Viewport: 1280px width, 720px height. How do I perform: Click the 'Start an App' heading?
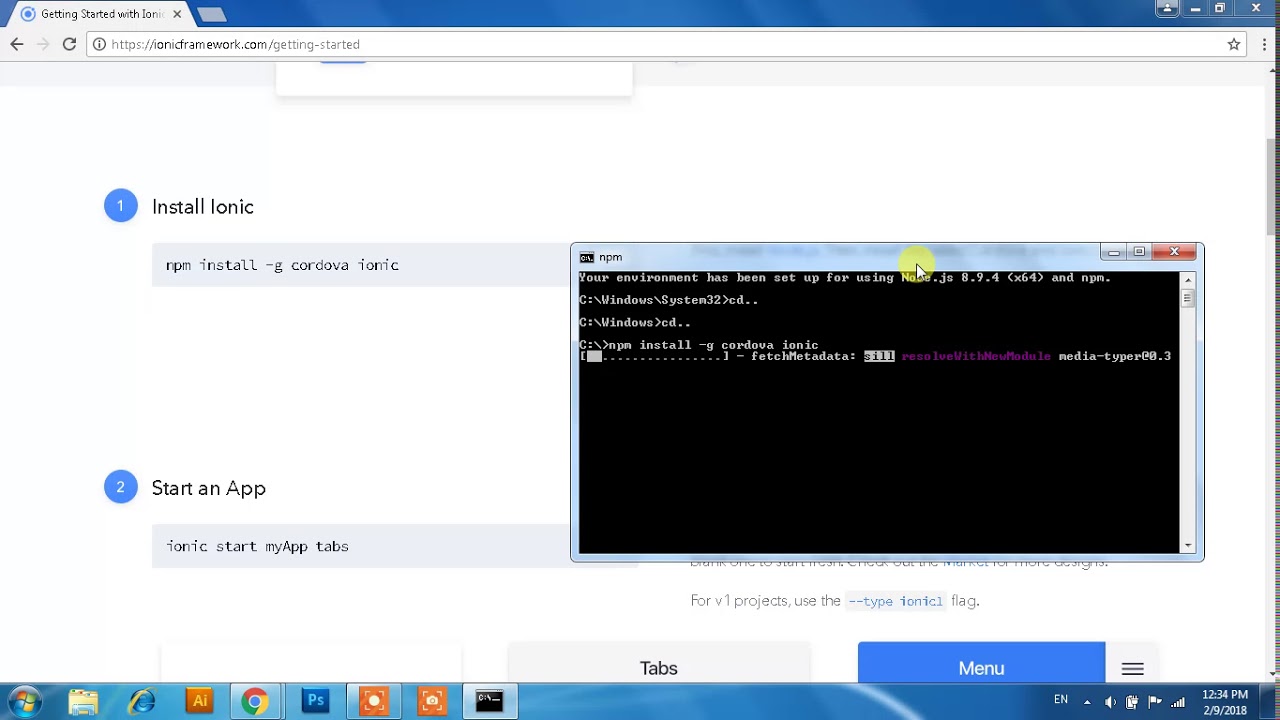coord(208,488)
